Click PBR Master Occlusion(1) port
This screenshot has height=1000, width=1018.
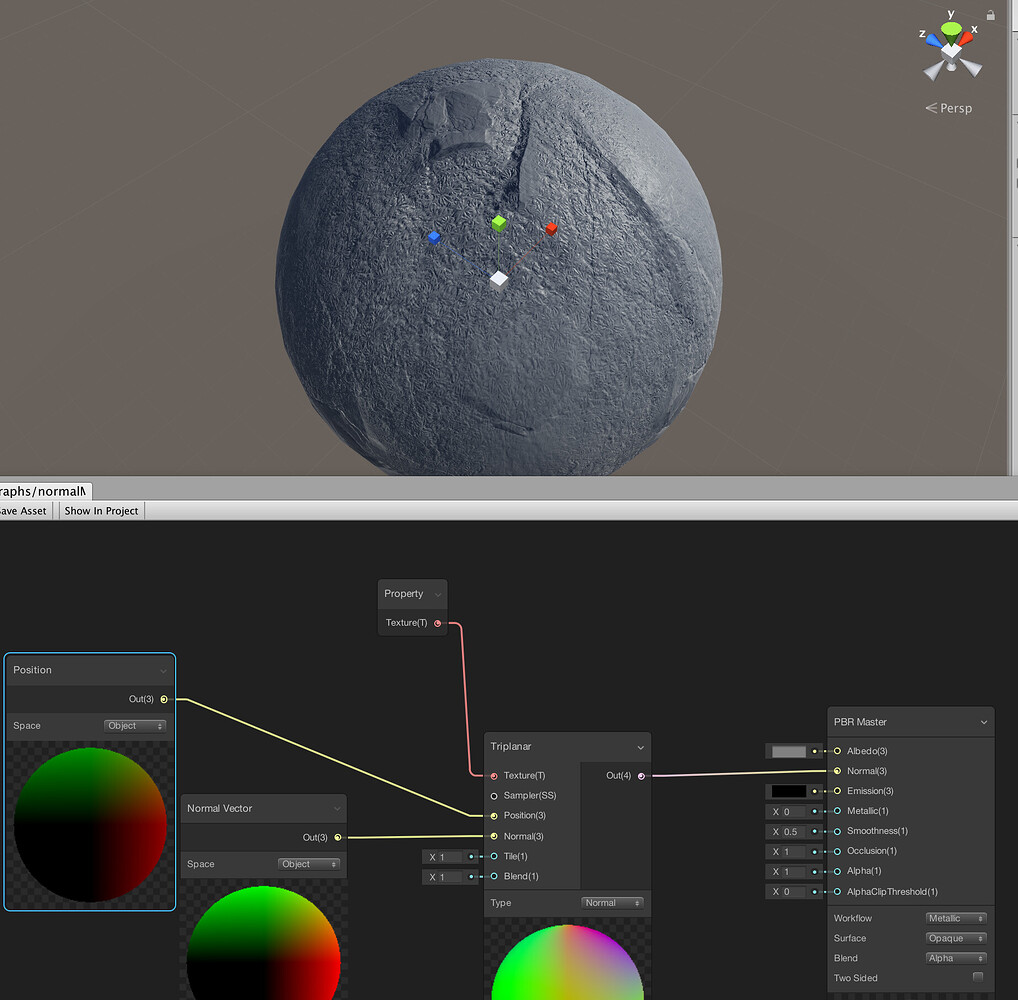[x=838, y=851]
